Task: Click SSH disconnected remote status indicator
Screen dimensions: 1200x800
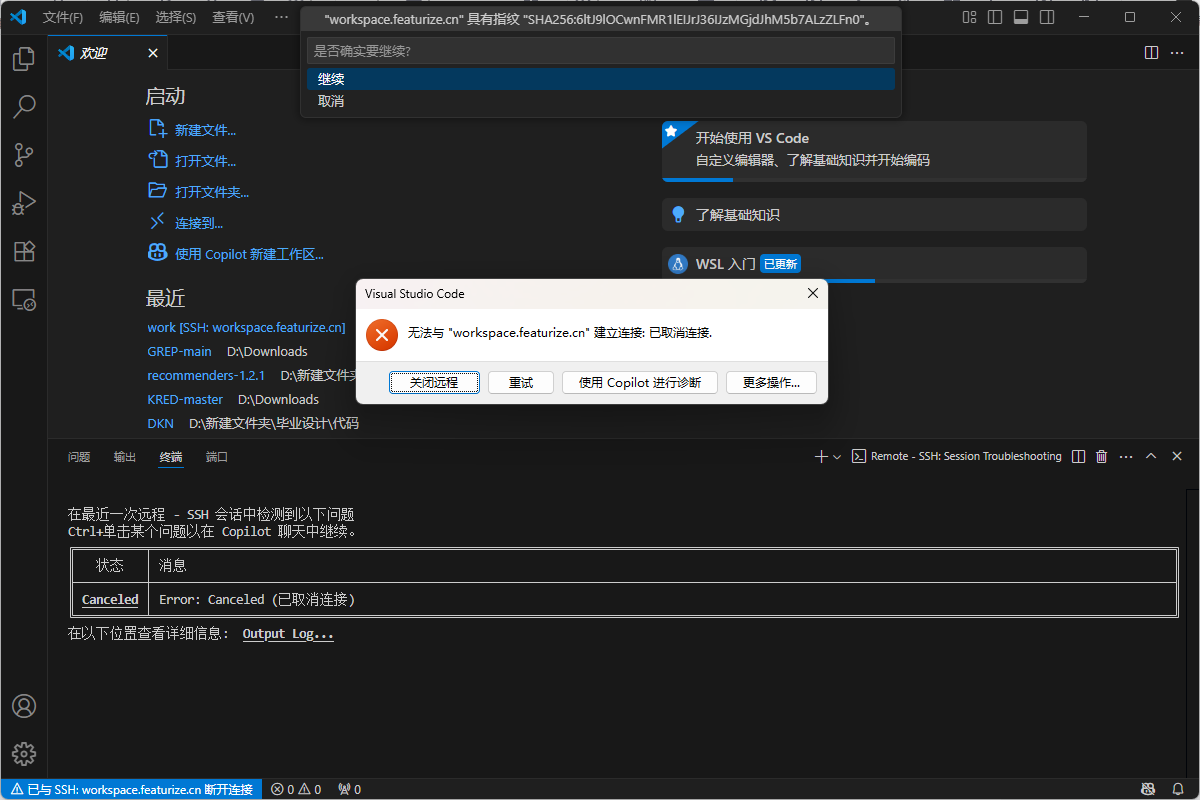Action: point(131,789)
